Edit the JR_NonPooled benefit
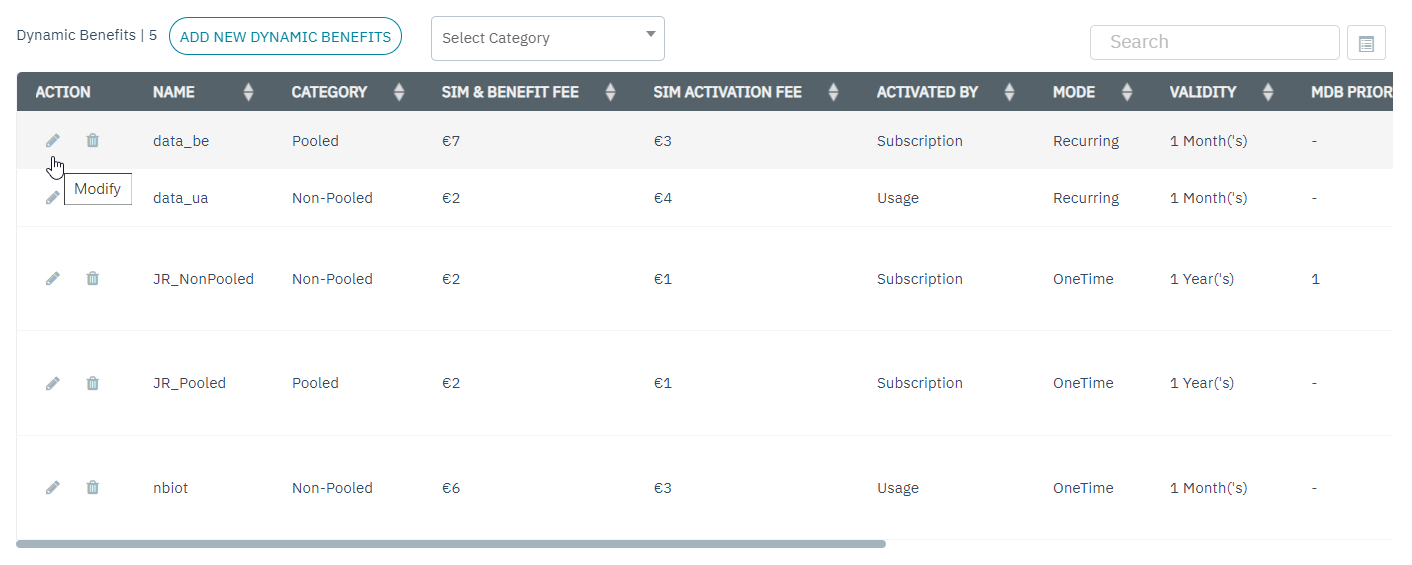1412x565 pixels. [53, 279]
